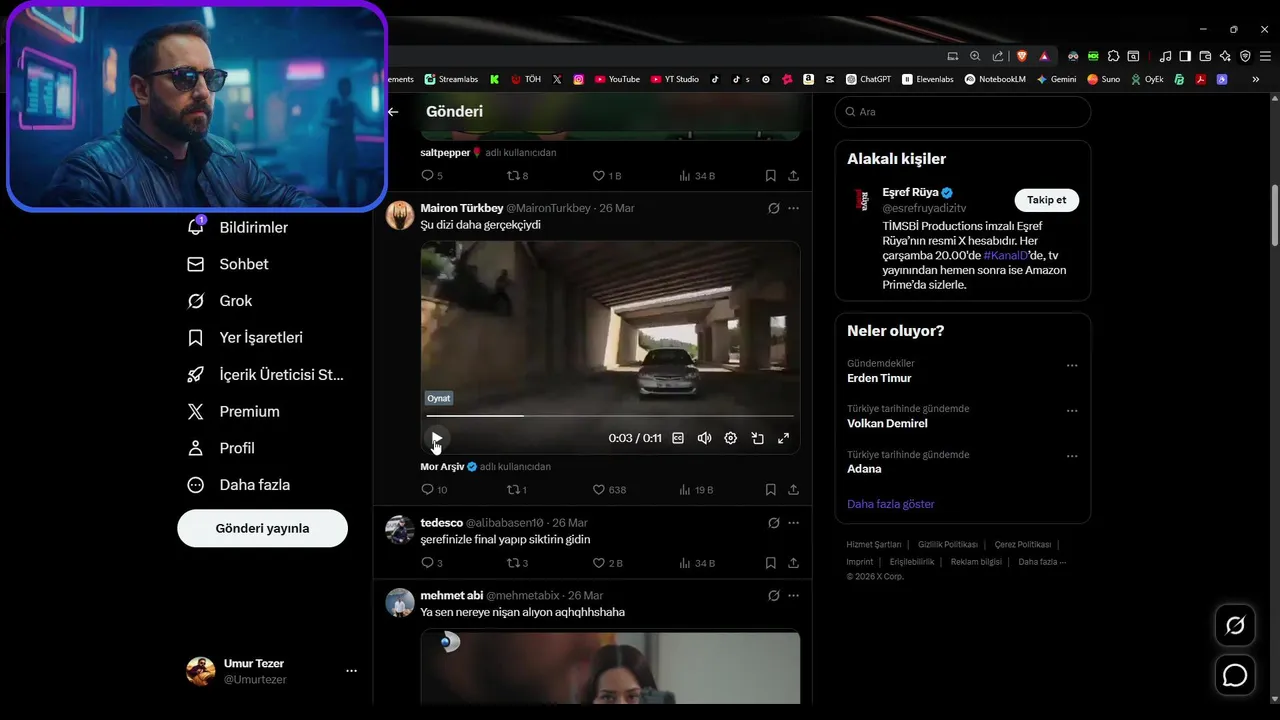Open the YouTube bookmark
1280x720 pixels.
[617, 79]
